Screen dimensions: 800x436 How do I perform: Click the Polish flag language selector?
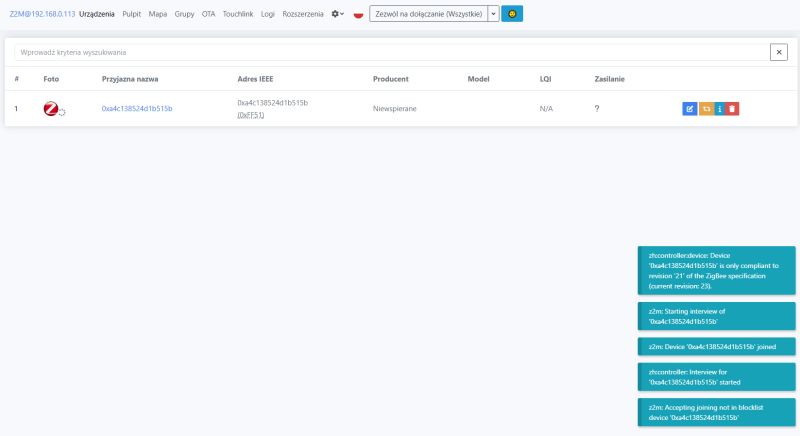click(358, 14)
